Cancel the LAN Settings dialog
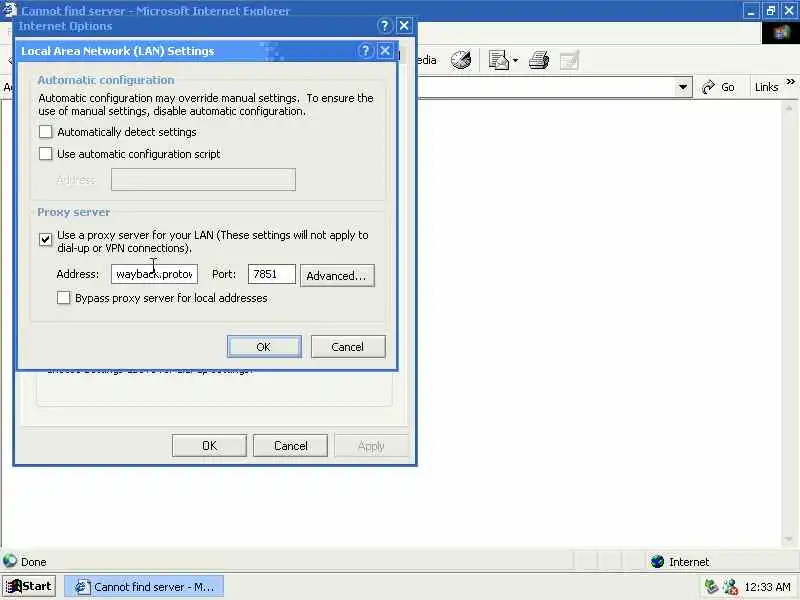This screenshot has height=600, width=800. [347, 346]
